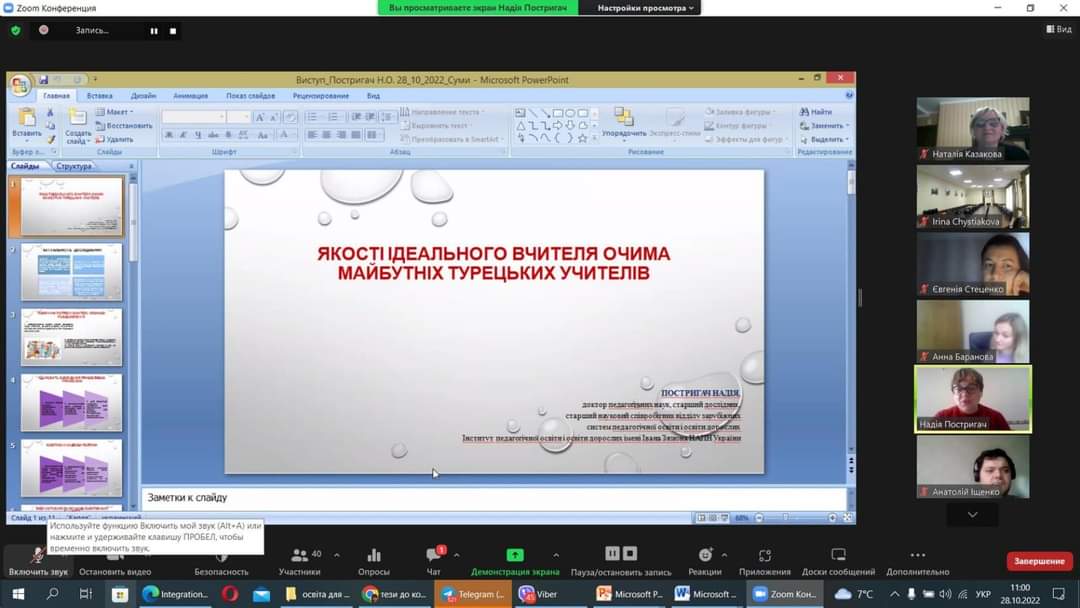Open the Apps icon in Zoom

(765, 558)
